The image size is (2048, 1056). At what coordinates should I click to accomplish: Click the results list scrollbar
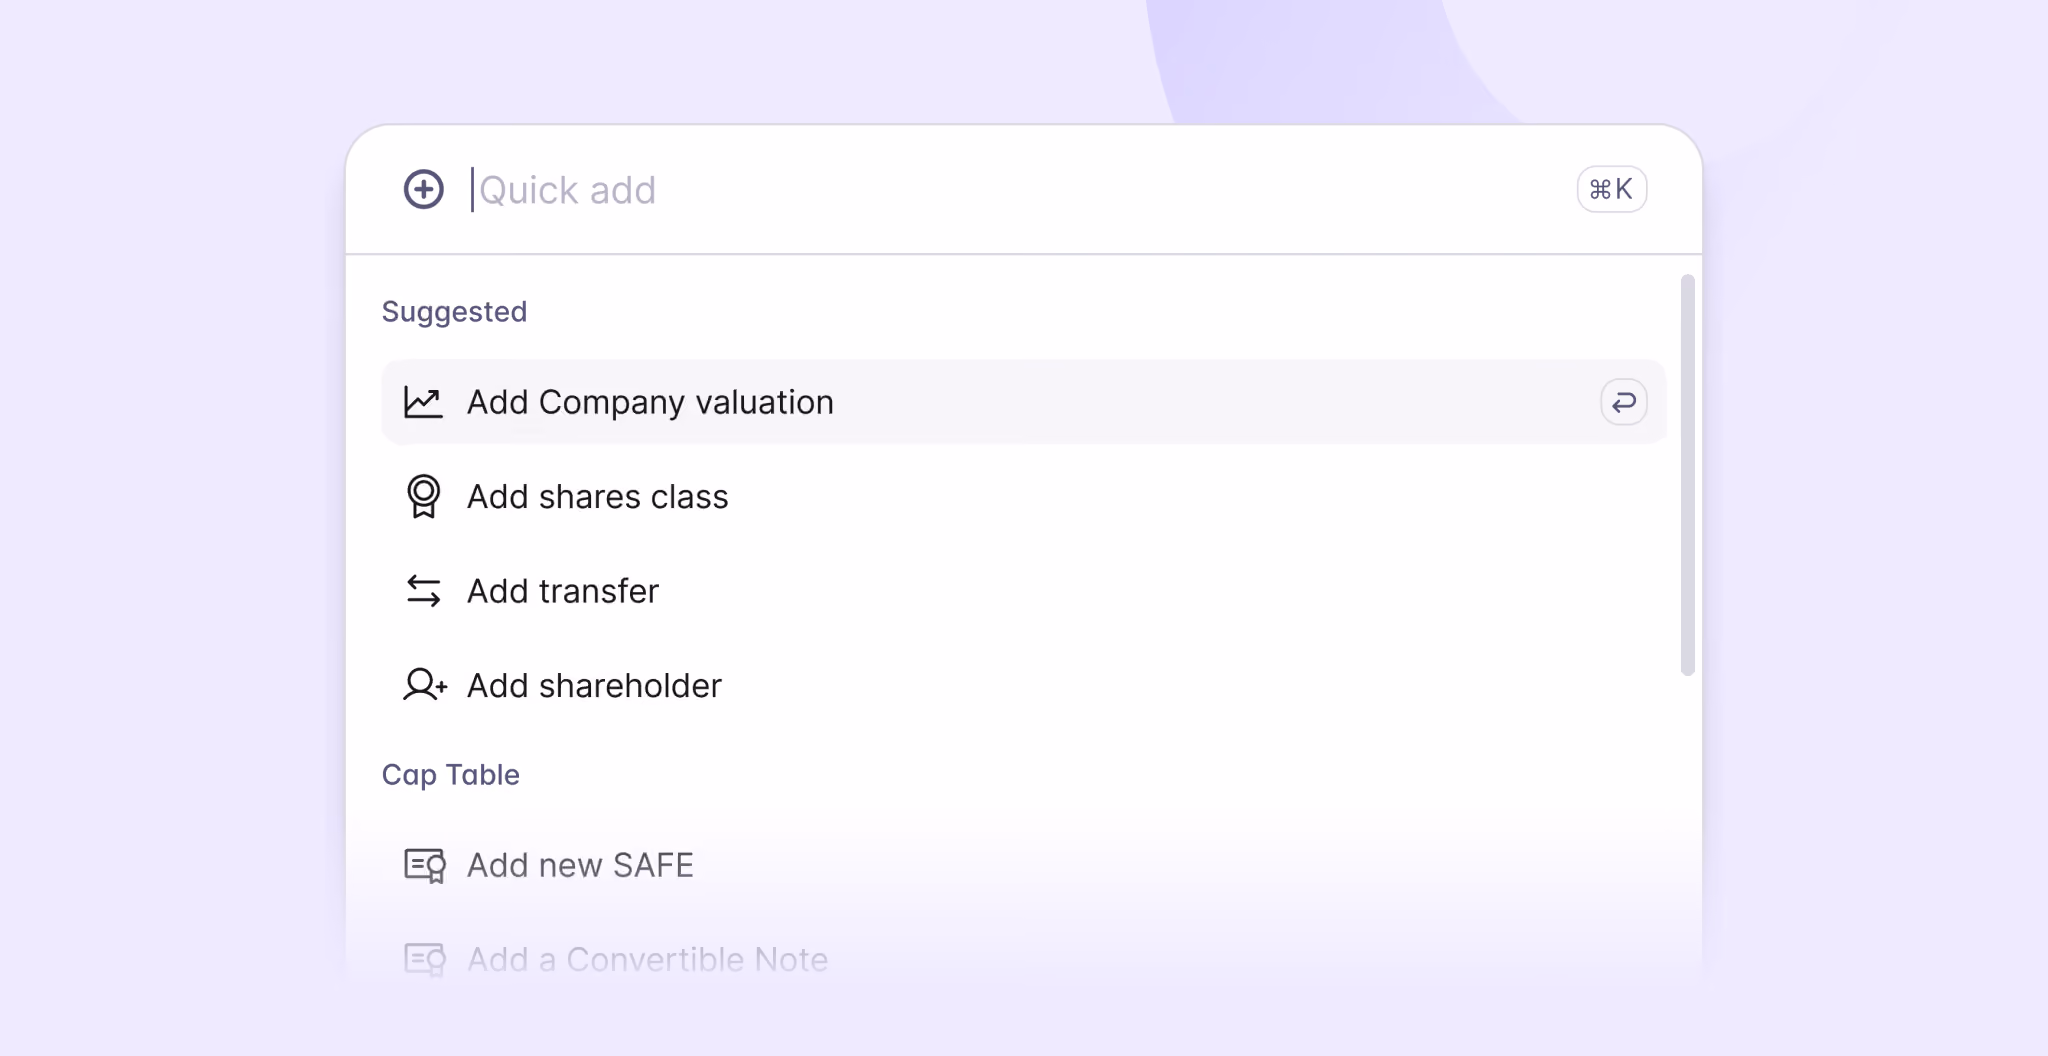tap(1688, 475)
